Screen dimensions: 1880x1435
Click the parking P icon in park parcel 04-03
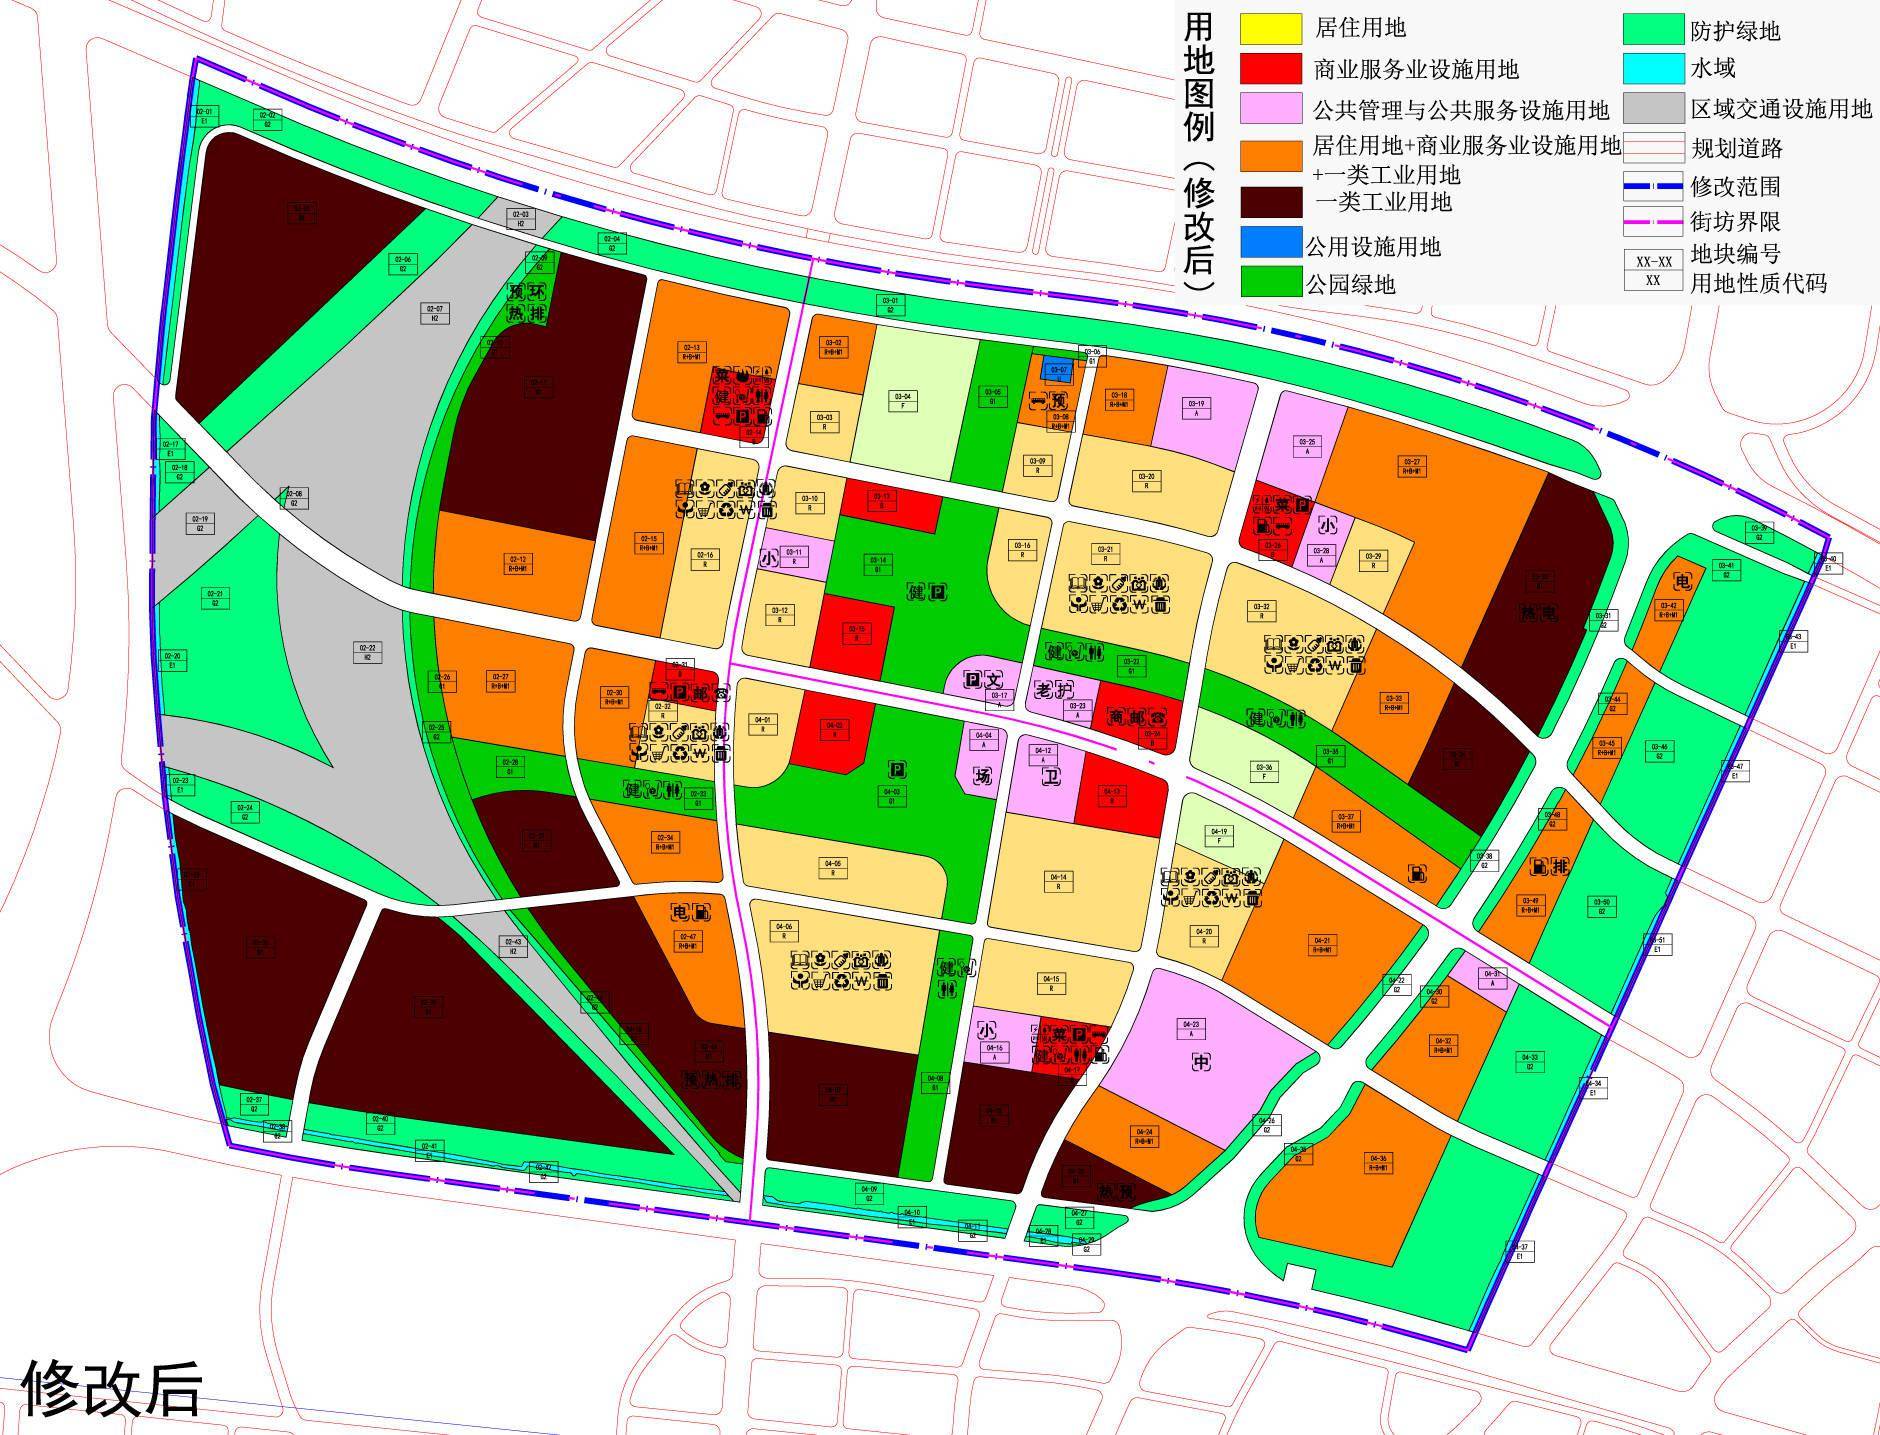coord(898,769)
